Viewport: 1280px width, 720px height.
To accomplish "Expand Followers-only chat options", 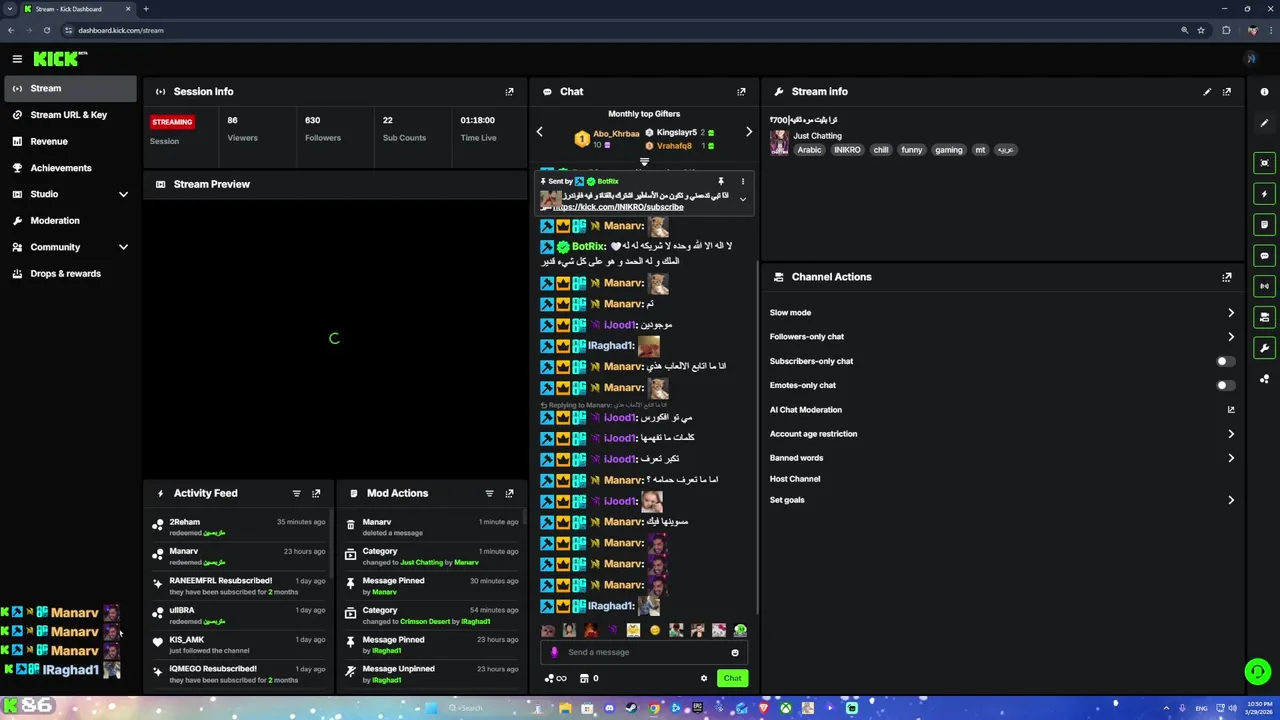I will (1231, 337).
